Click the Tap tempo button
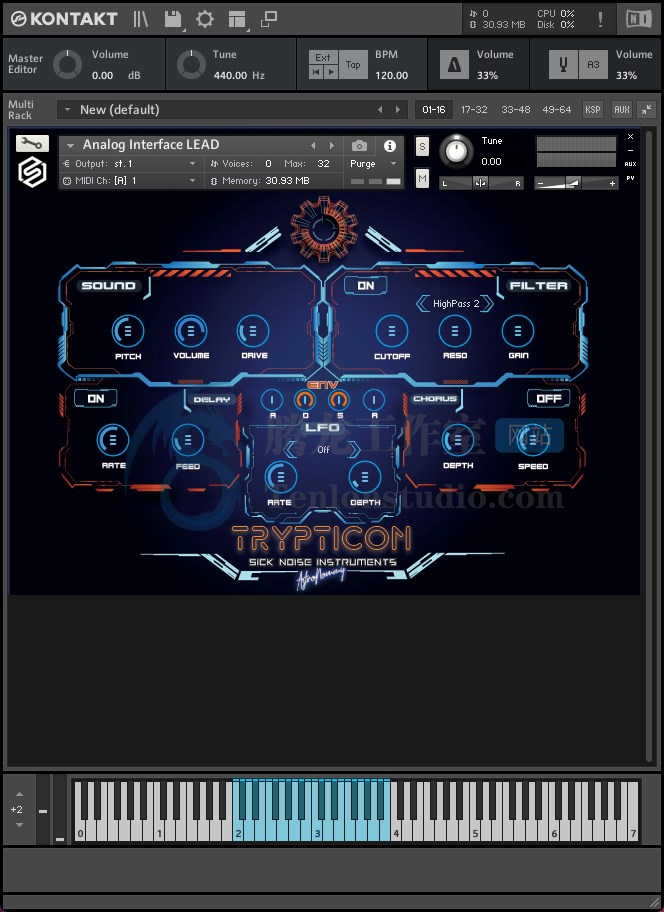The height and width of the screenshot is (912, 664). click(353, 65)
